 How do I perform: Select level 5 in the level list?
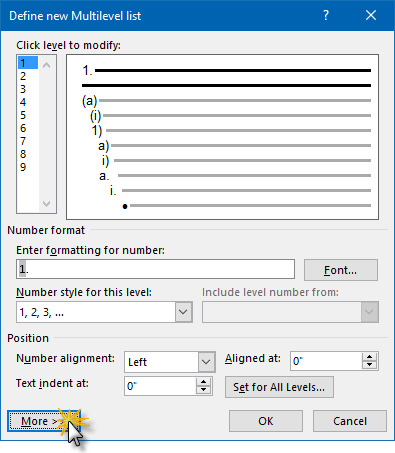(28, 115)
